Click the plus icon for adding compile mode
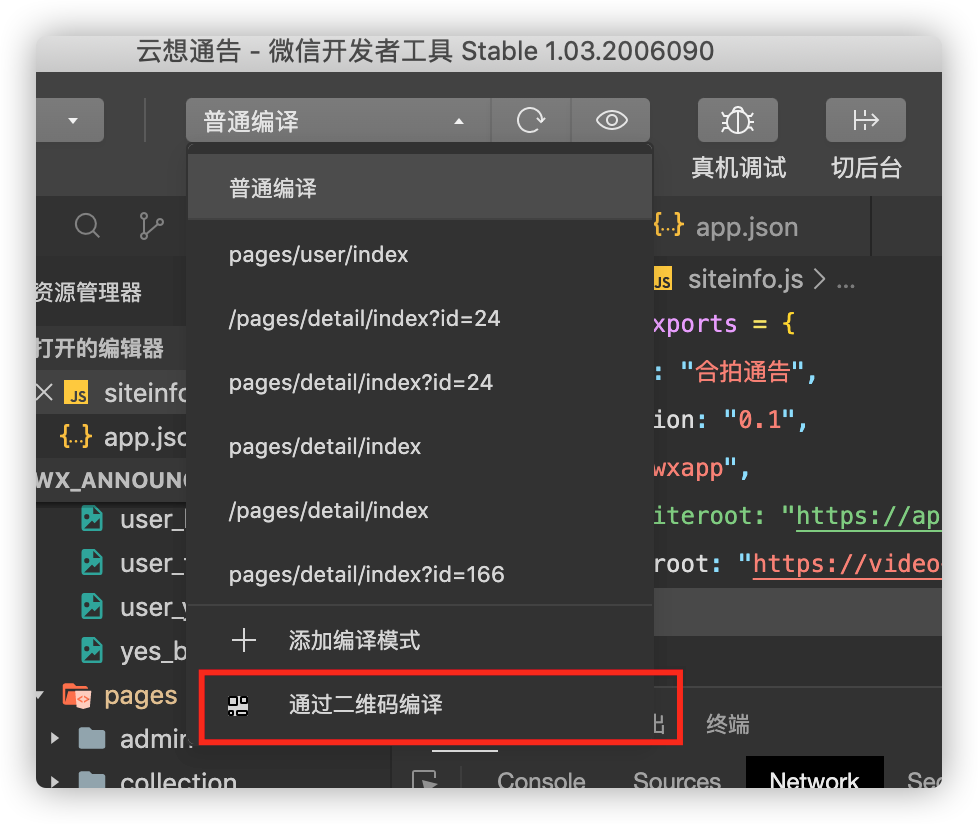978x824 pixels. click(x=244, y=641)
